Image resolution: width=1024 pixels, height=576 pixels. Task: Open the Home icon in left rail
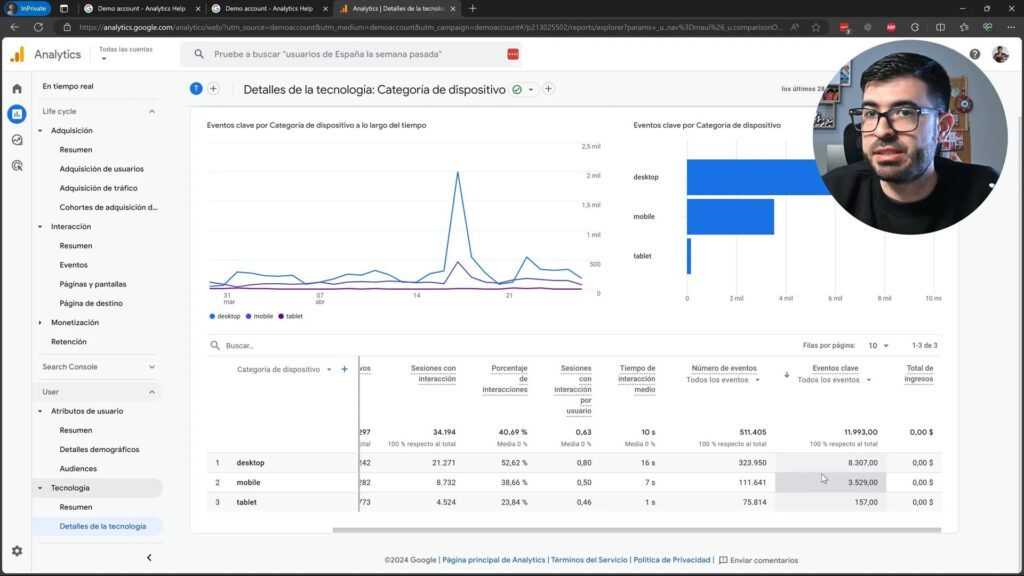coord(17,88)
